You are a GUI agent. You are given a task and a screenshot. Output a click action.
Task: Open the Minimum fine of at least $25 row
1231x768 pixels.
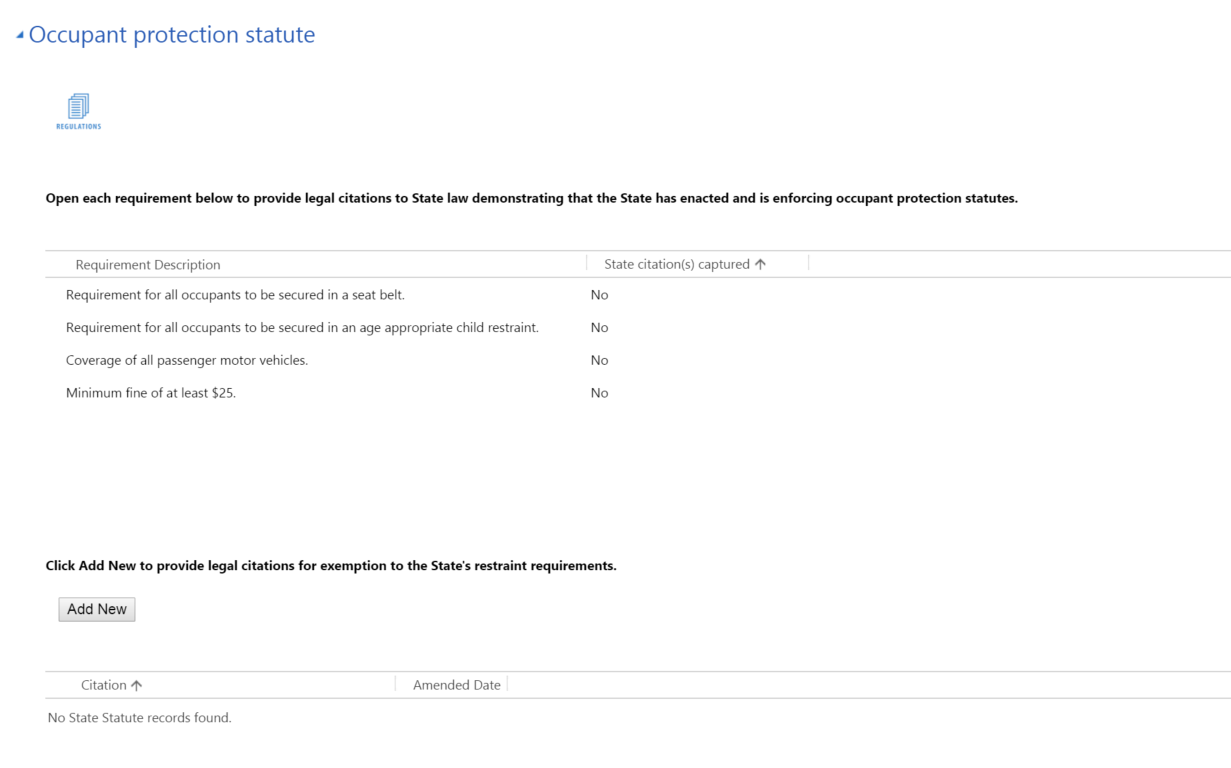[x=151, y=393]
